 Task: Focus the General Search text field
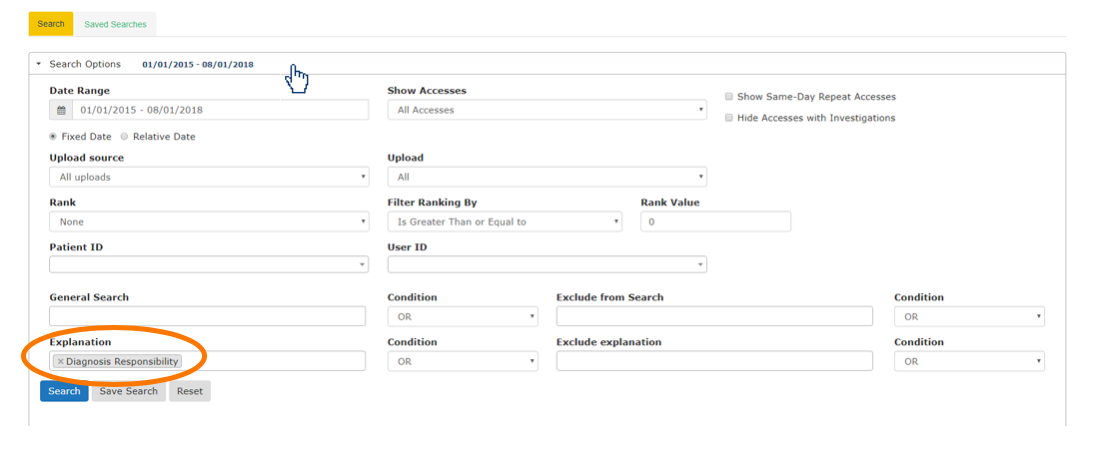click(208, 317)
